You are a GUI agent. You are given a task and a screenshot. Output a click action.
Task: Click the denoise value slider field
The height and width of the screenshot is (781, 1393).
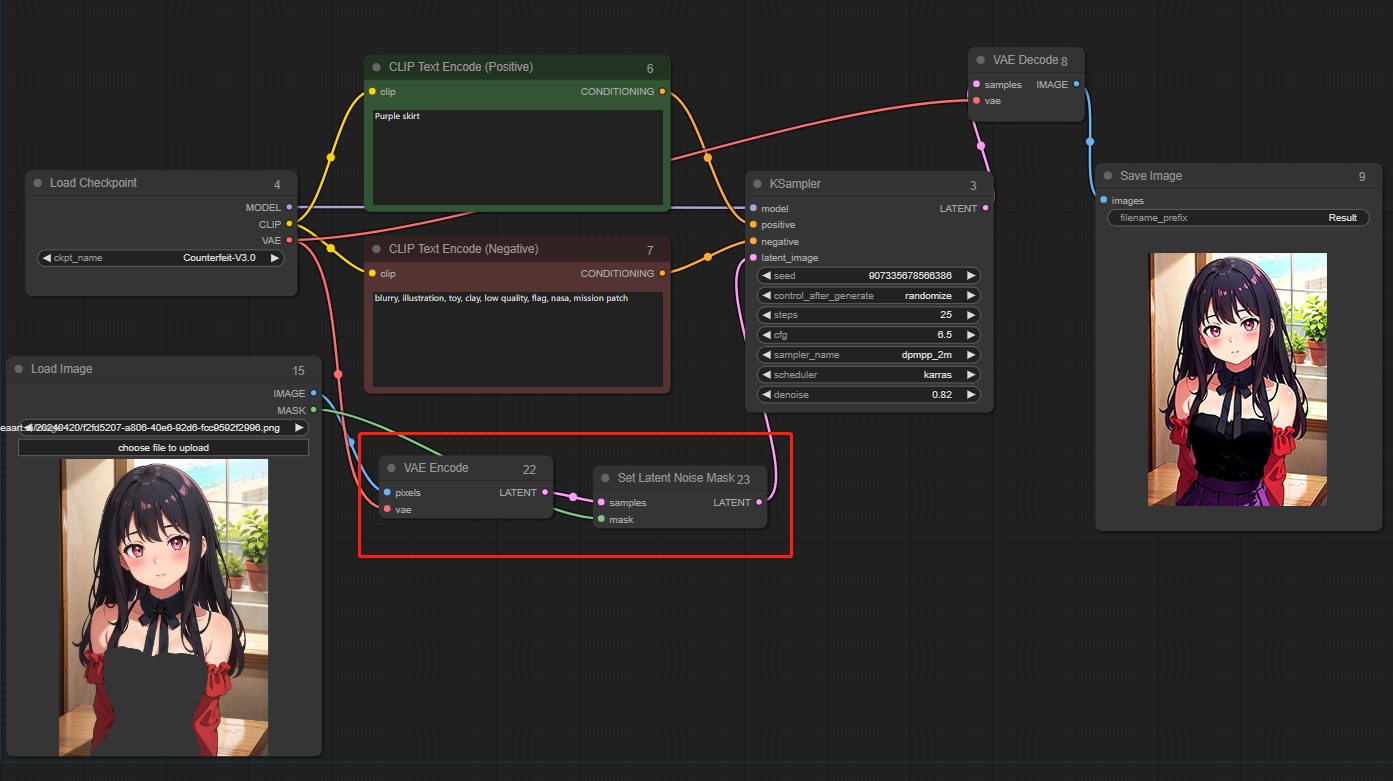[x=868, y=395]
